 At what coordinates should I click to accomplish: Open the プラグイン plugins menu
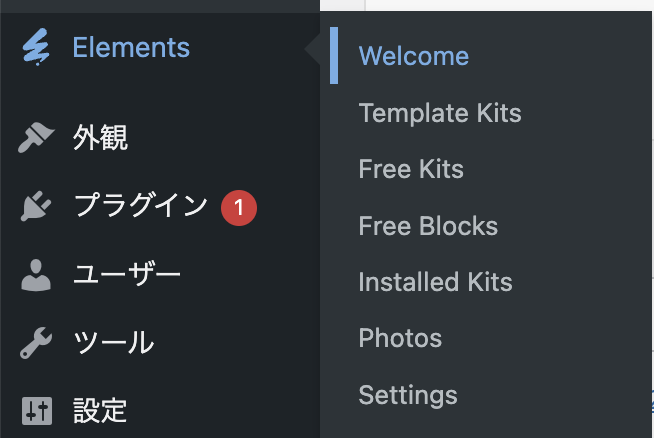160,206
